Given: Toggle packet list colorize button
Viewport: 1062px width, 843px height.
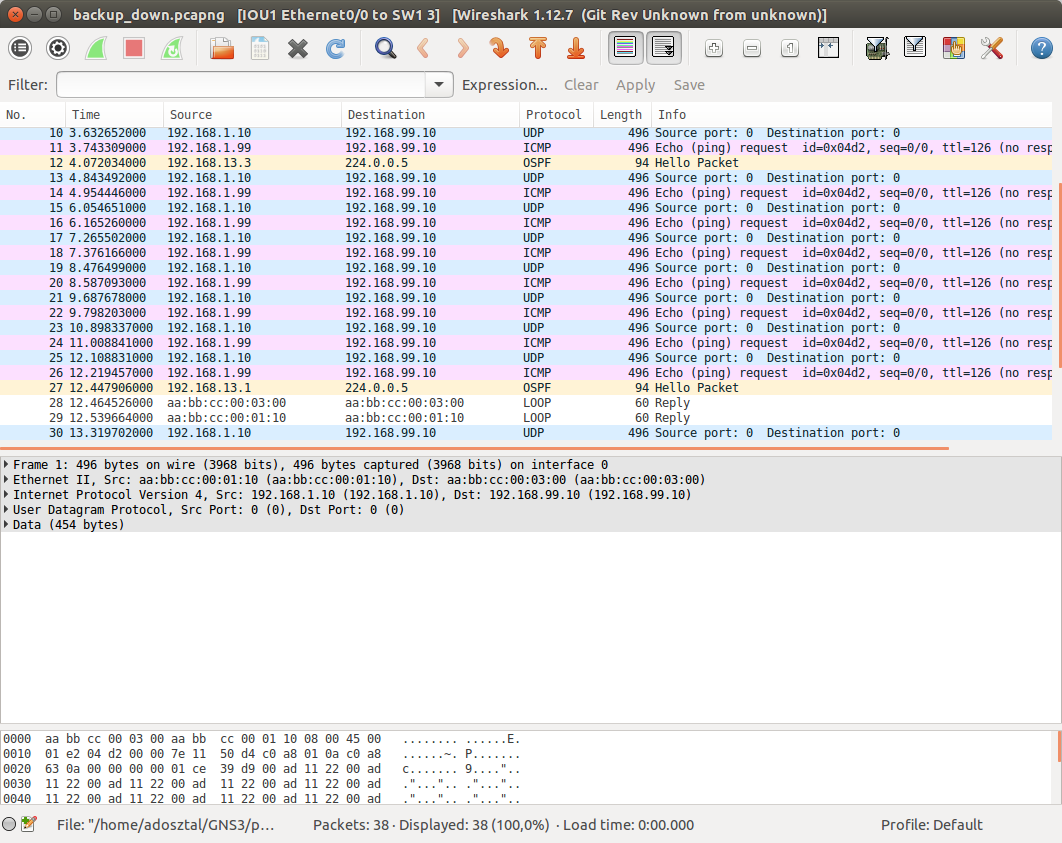Looking at the screenshot, I should tap(626, 48).
